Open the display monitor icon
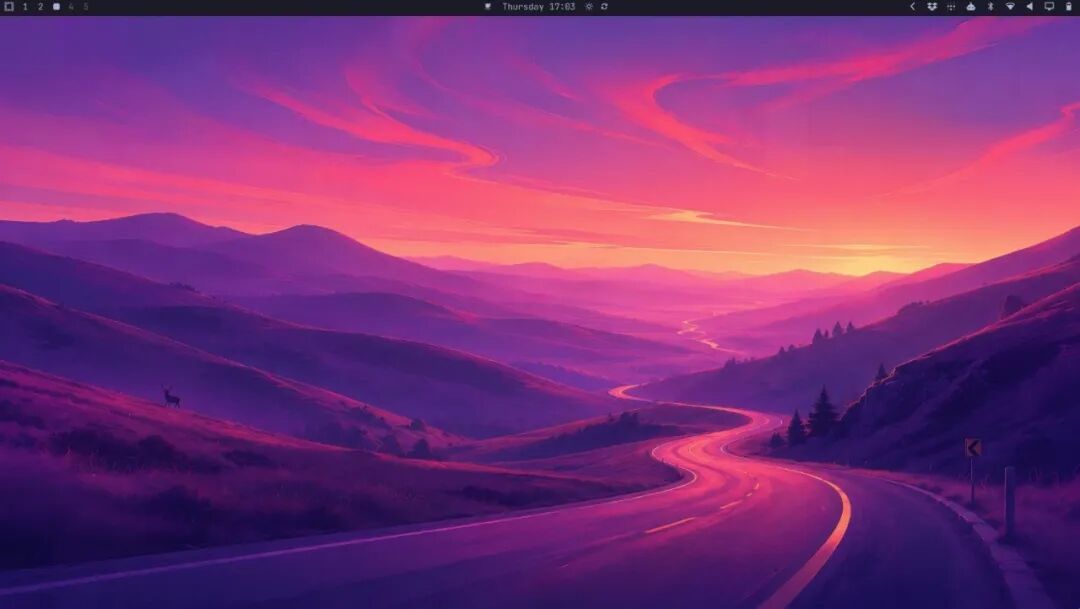 tap(1049, 7)
